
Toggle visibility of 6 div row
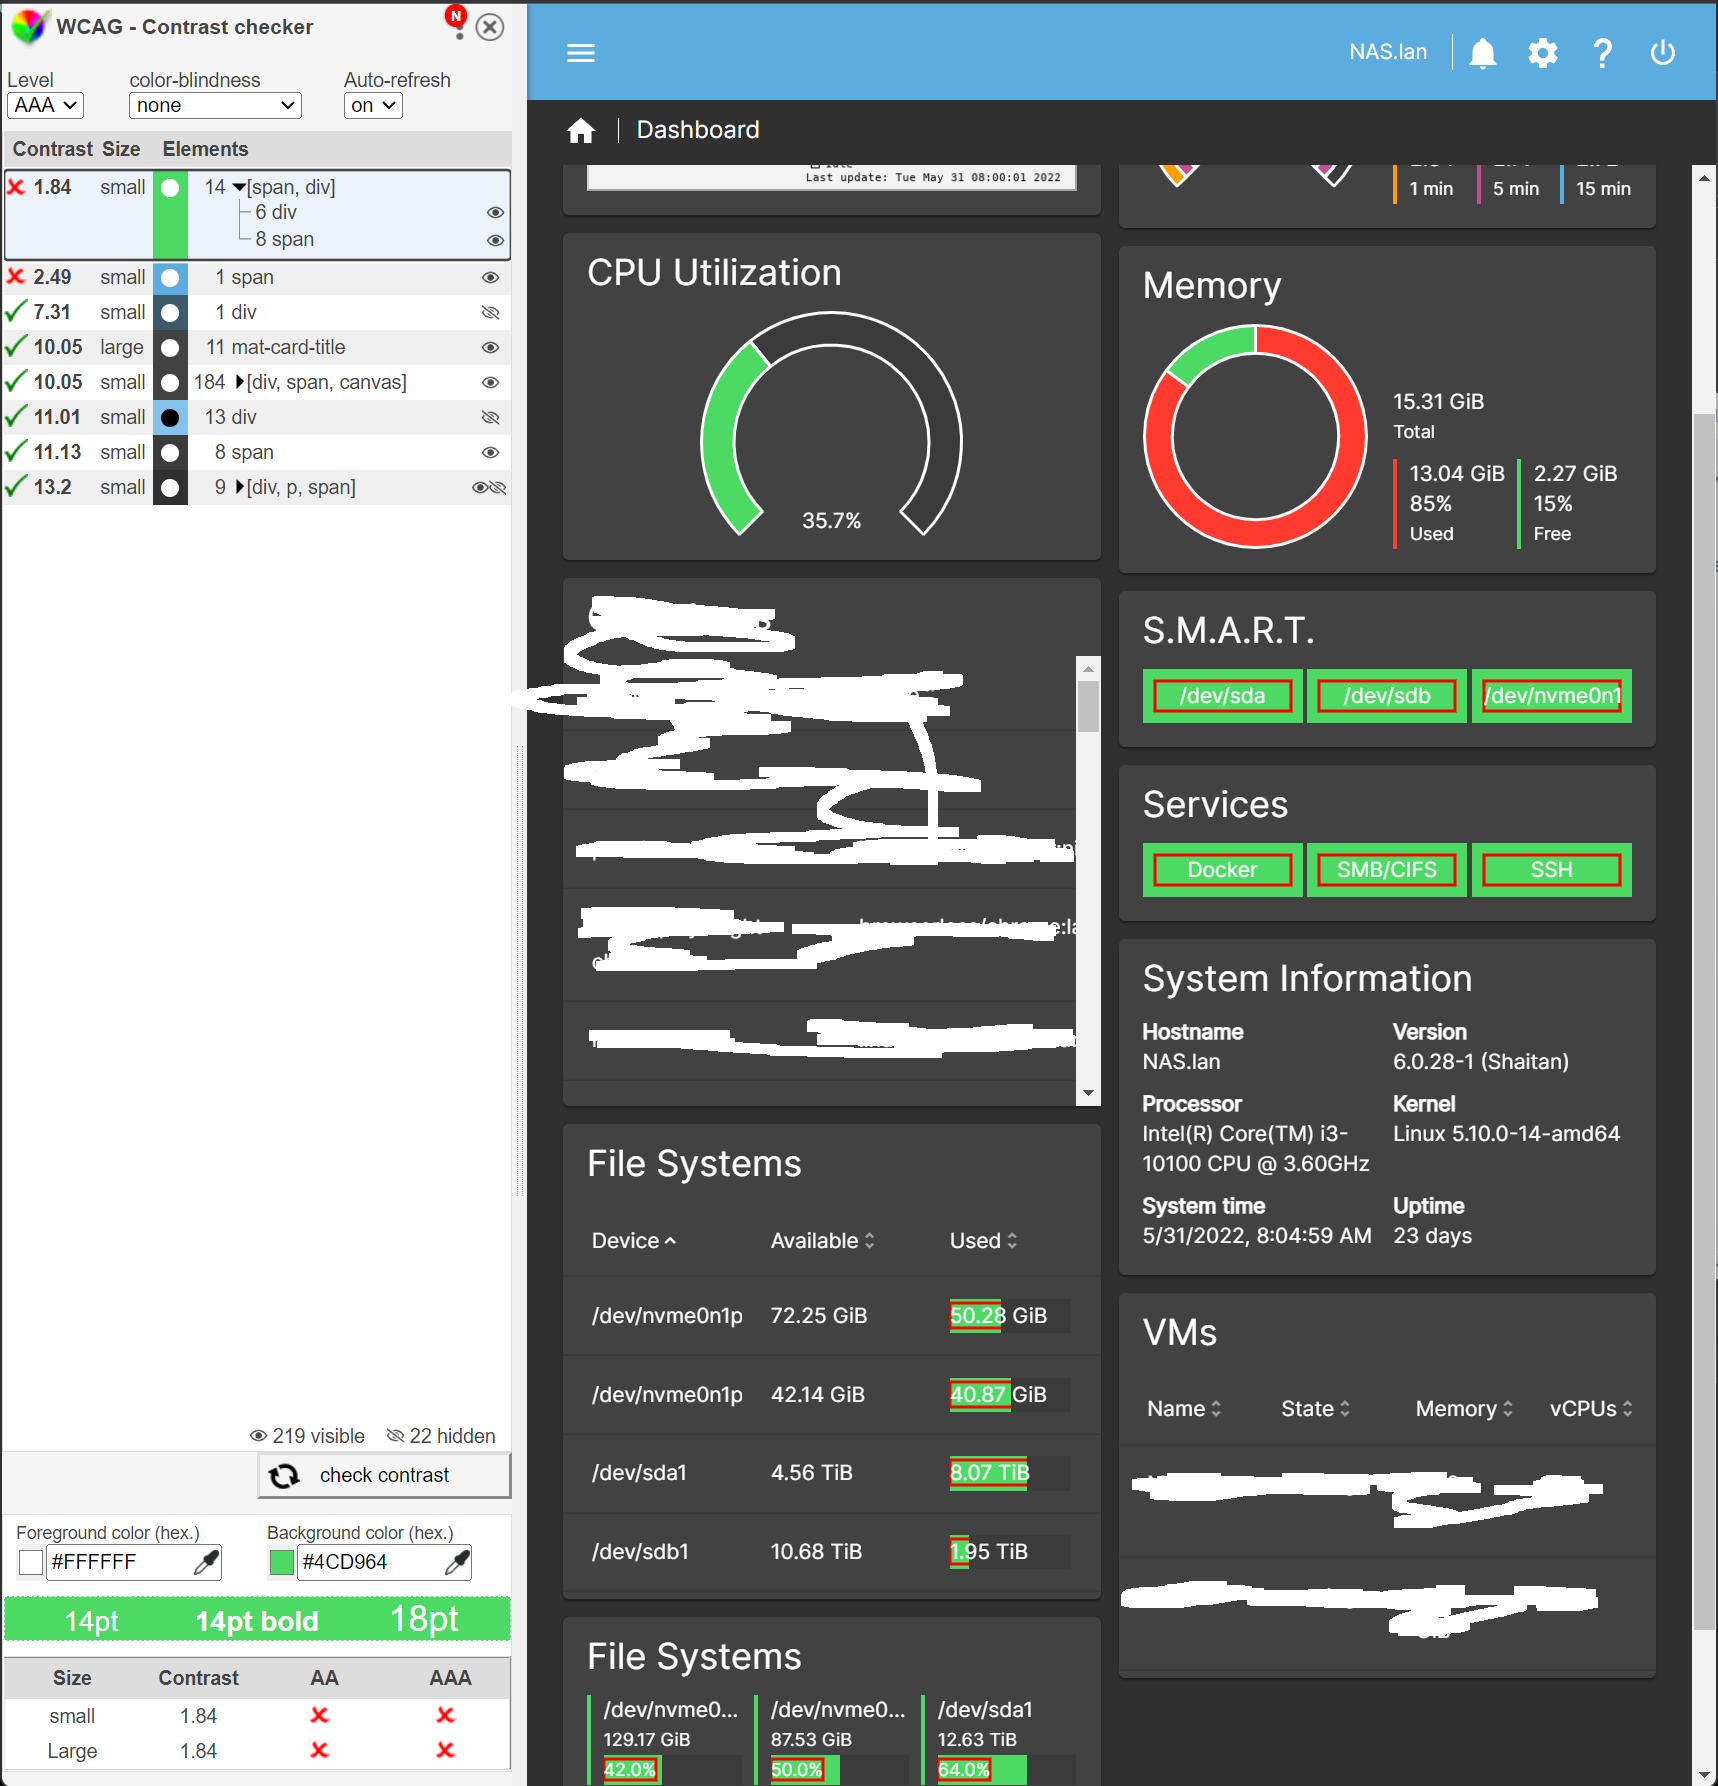pos(495,213)
